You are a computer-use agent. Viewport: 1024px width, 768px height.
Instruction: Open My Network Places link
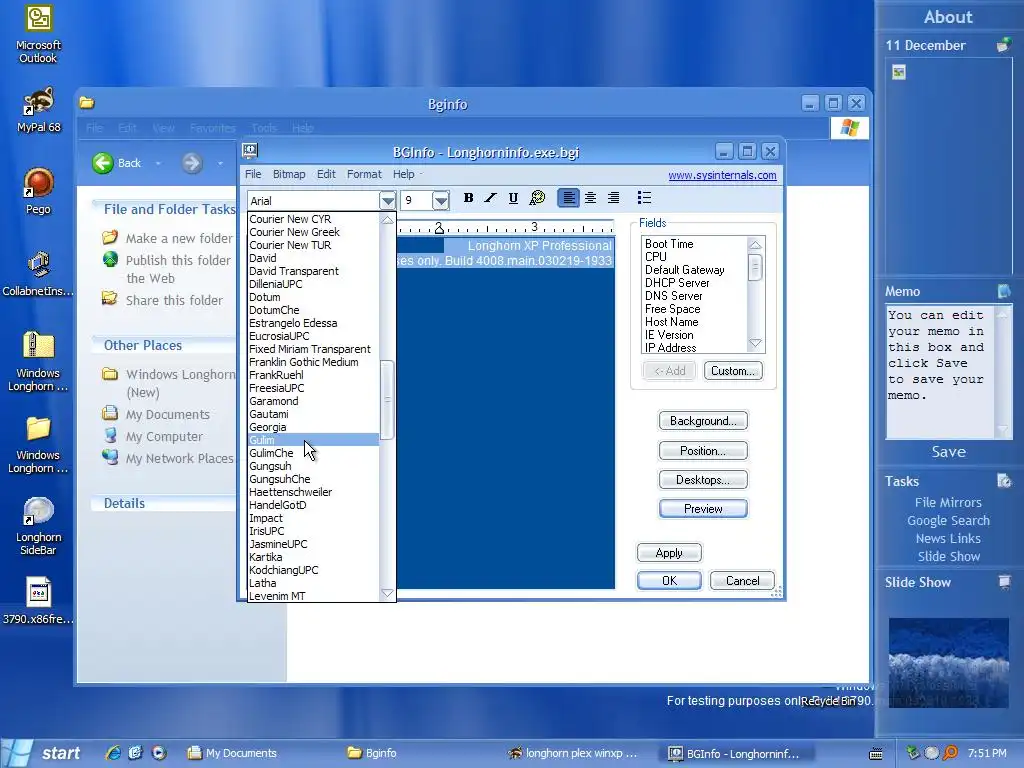[168, 458]
